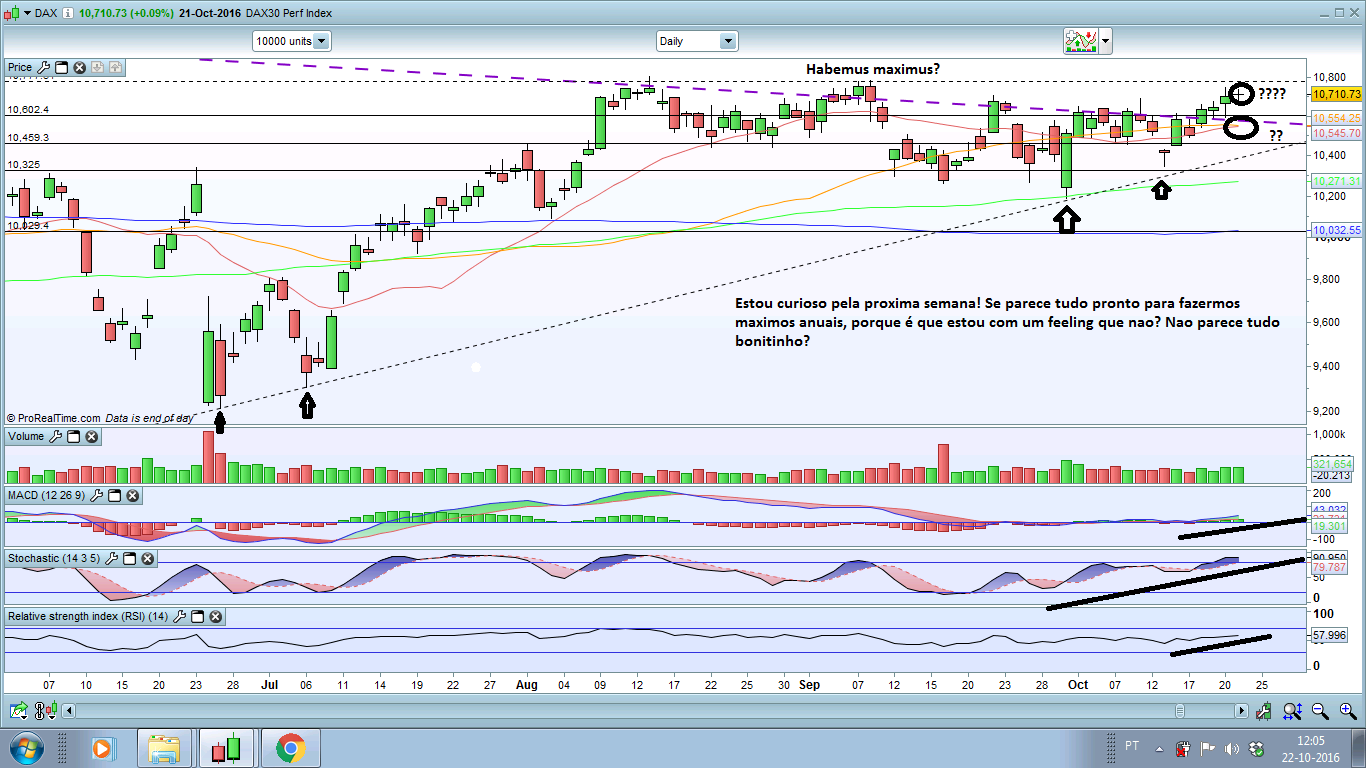The width and height of the screenshot is (1366, 768).
Task: Click the MACD (12 26 9) label
Action: (x=47, y=495)
